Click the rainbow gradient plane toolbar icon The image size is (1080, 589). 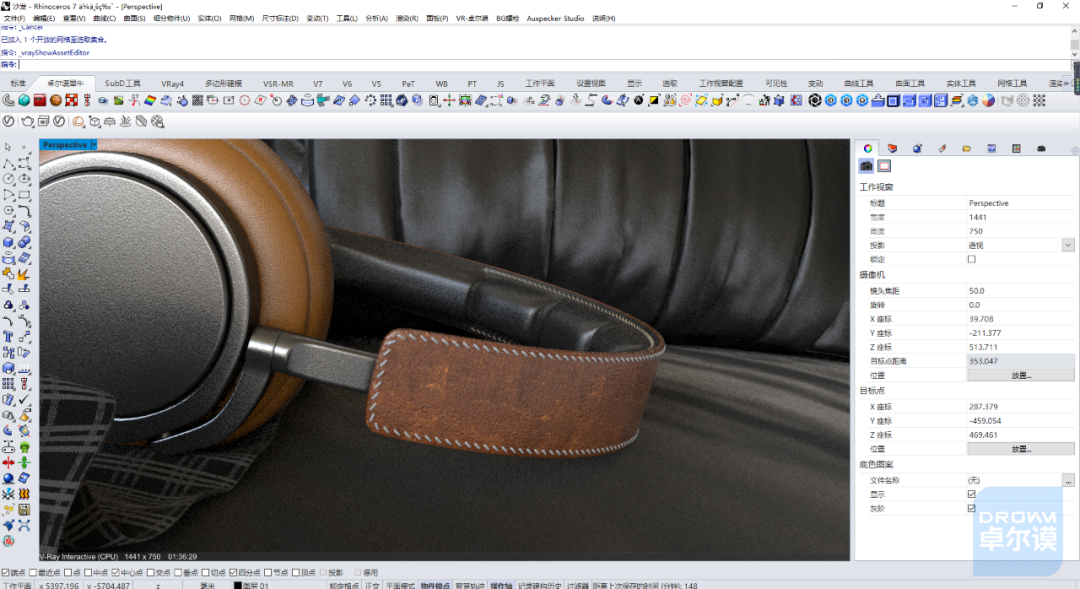click(150, 101)
